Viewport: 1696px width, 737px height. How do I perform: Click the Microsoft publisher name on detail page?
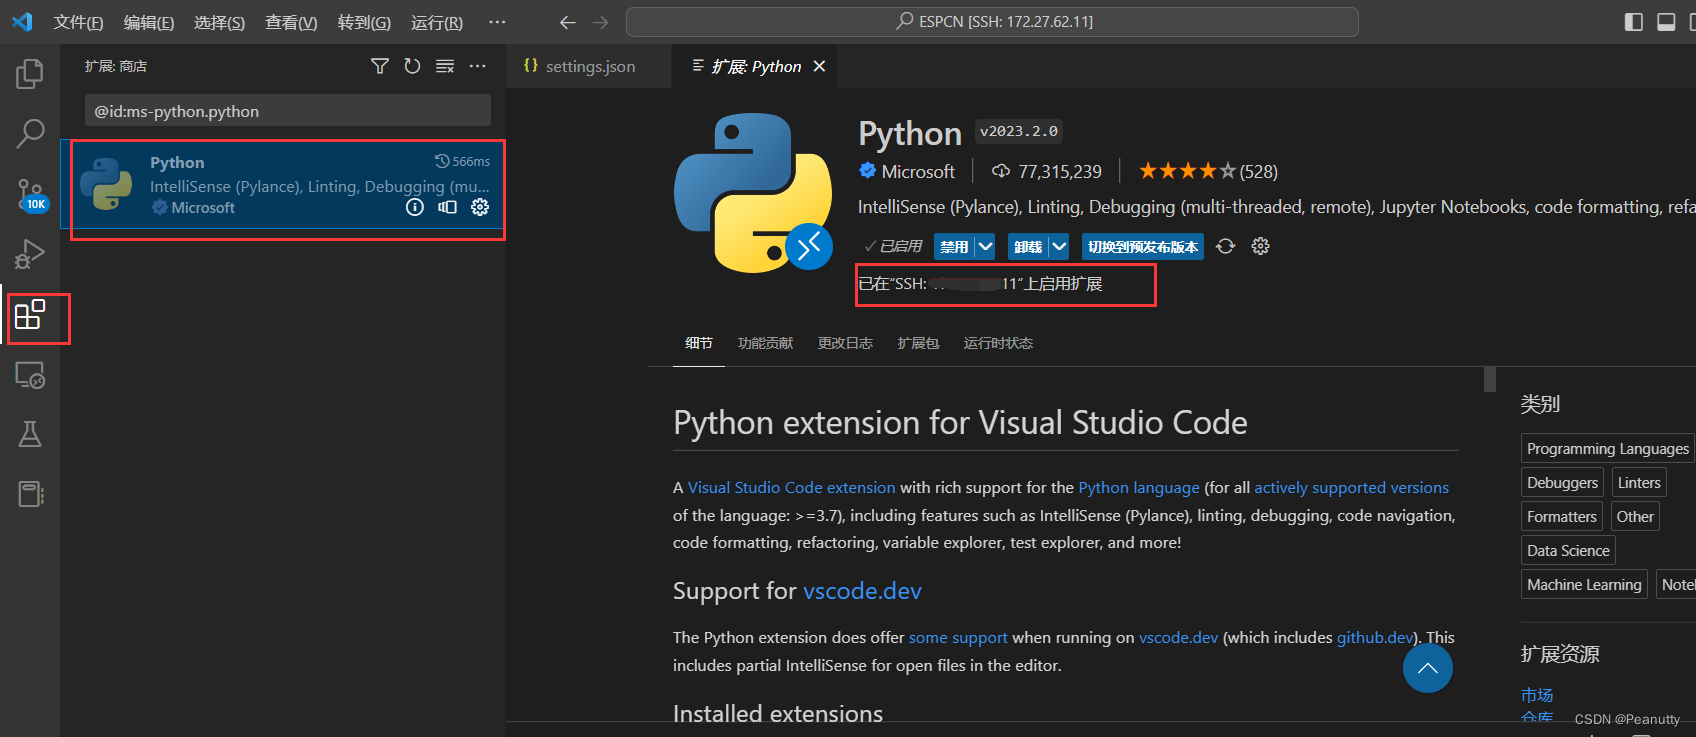click(x=918, y=171)
